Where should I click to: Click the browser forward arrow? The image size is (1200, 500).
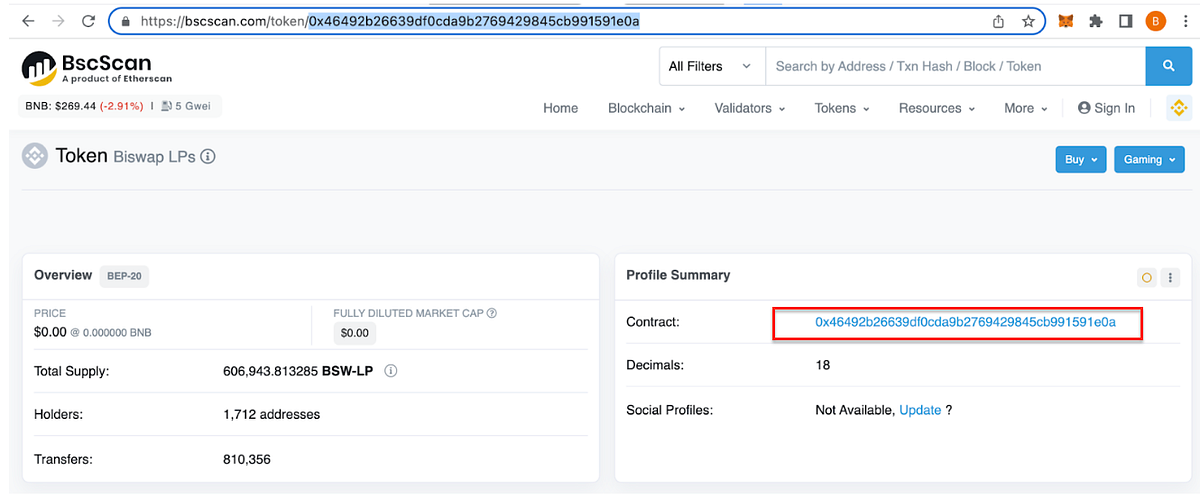pyautogui.click(x=57, y=21)
